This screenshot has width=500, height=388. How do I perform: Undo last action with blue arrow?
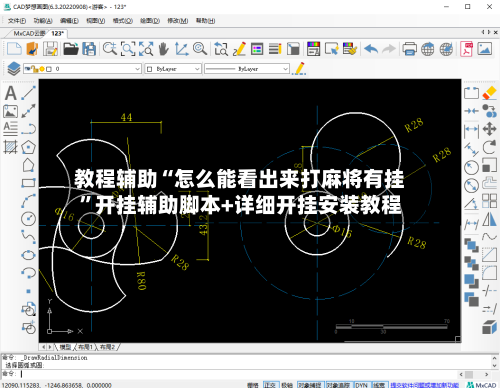371,49
